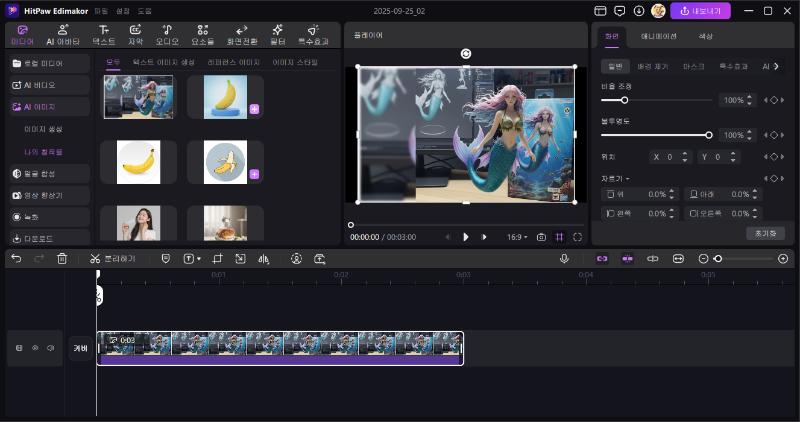Select the crop tool in timeline toolbar
The height and width of the screenshot is (422, 800).
coord(217,259)
